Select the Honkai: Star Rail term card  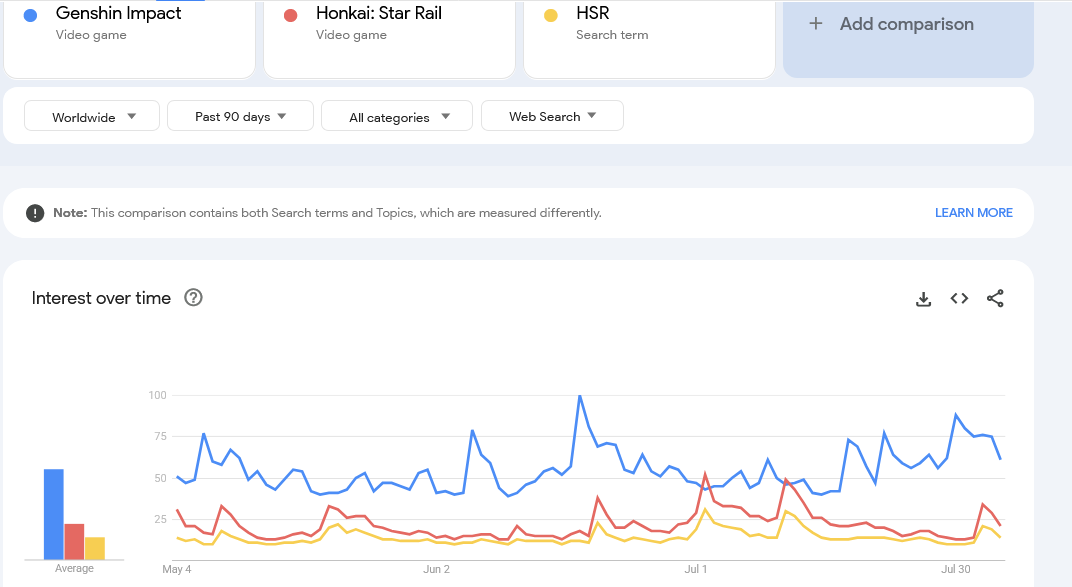389,39
